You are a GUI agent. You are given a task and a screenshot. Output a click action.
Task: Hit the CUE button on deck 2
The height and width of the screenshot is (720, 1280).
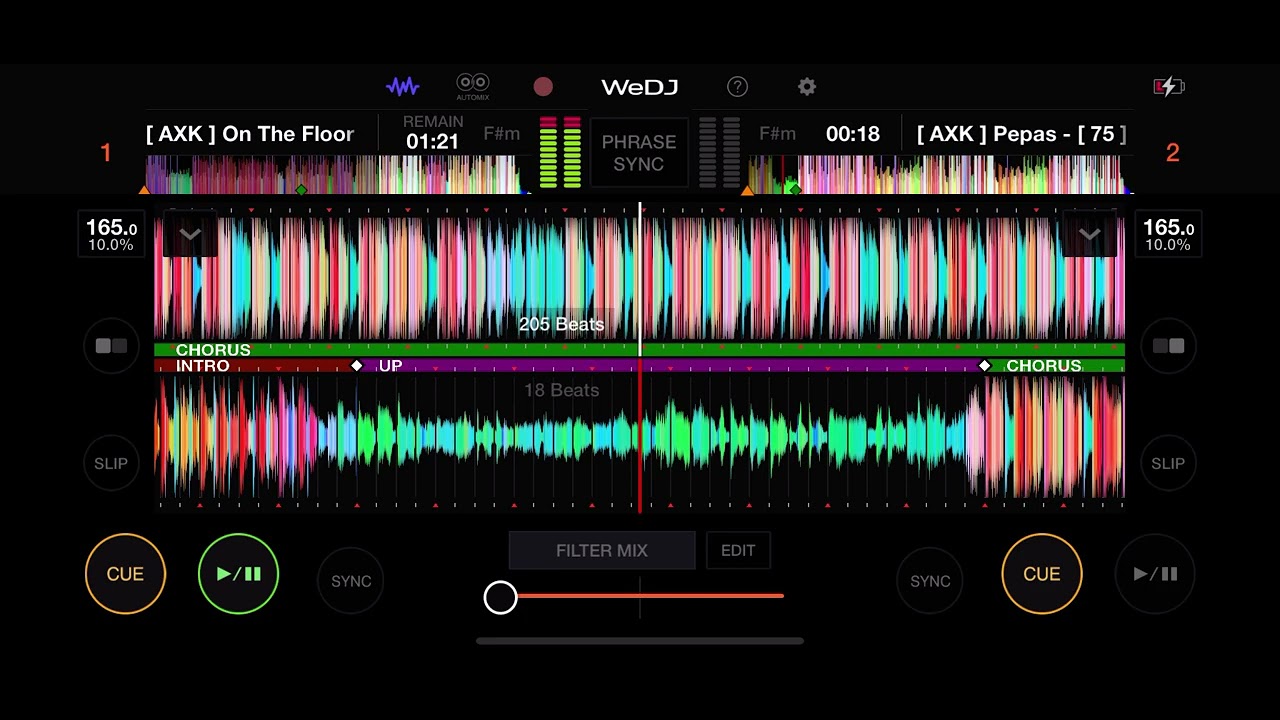(1041, 573)
